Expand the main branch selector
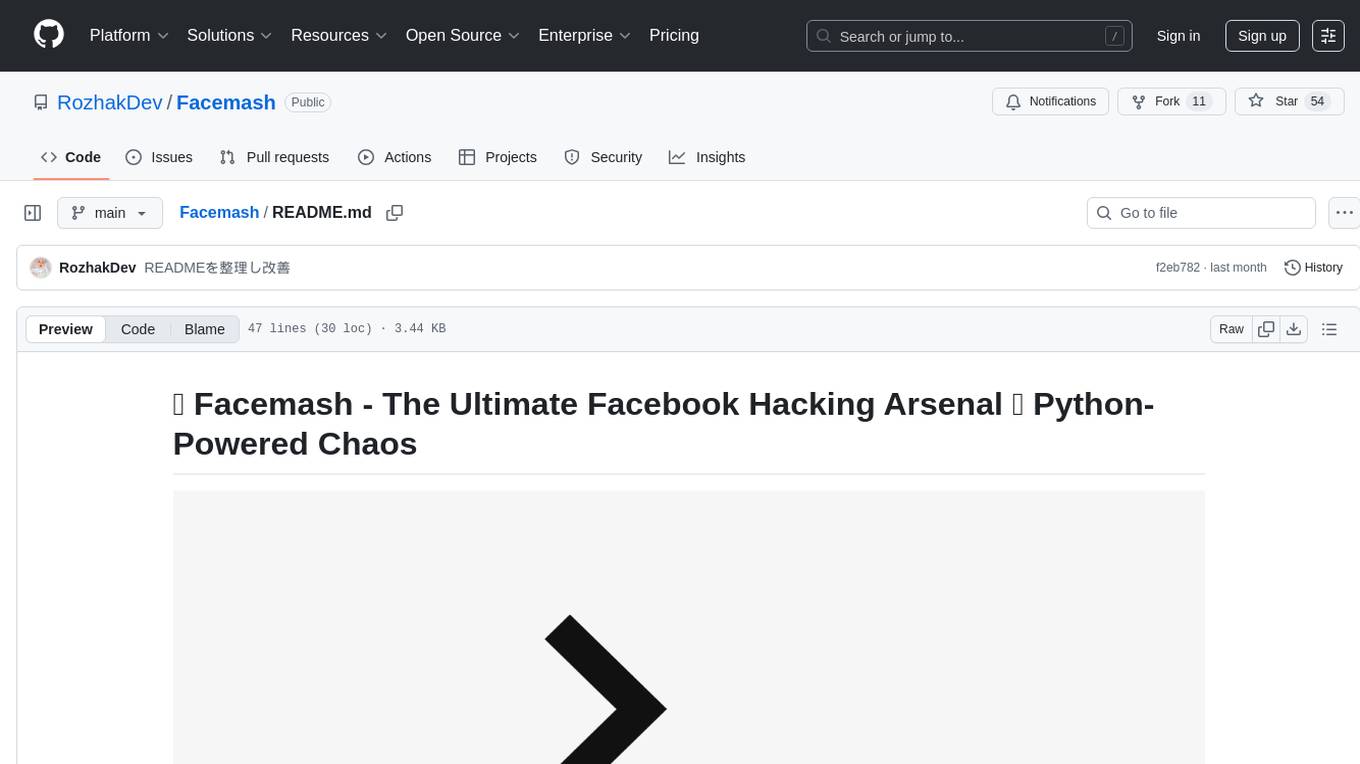Viewport: 1360px width, 764px height. click(110, 213)
